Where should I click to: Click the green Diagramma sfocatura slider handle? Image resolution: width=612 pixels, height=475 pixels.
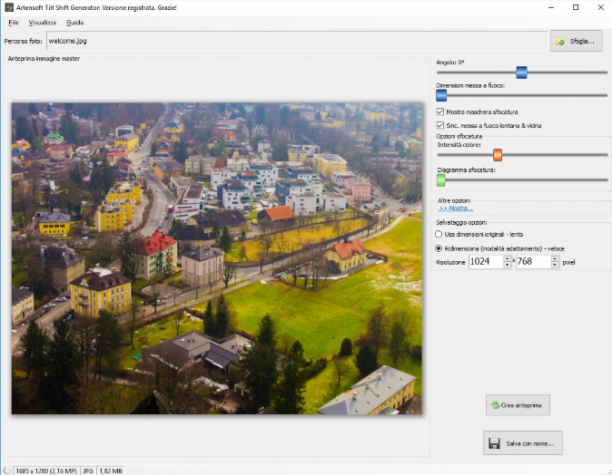[441, 180]
